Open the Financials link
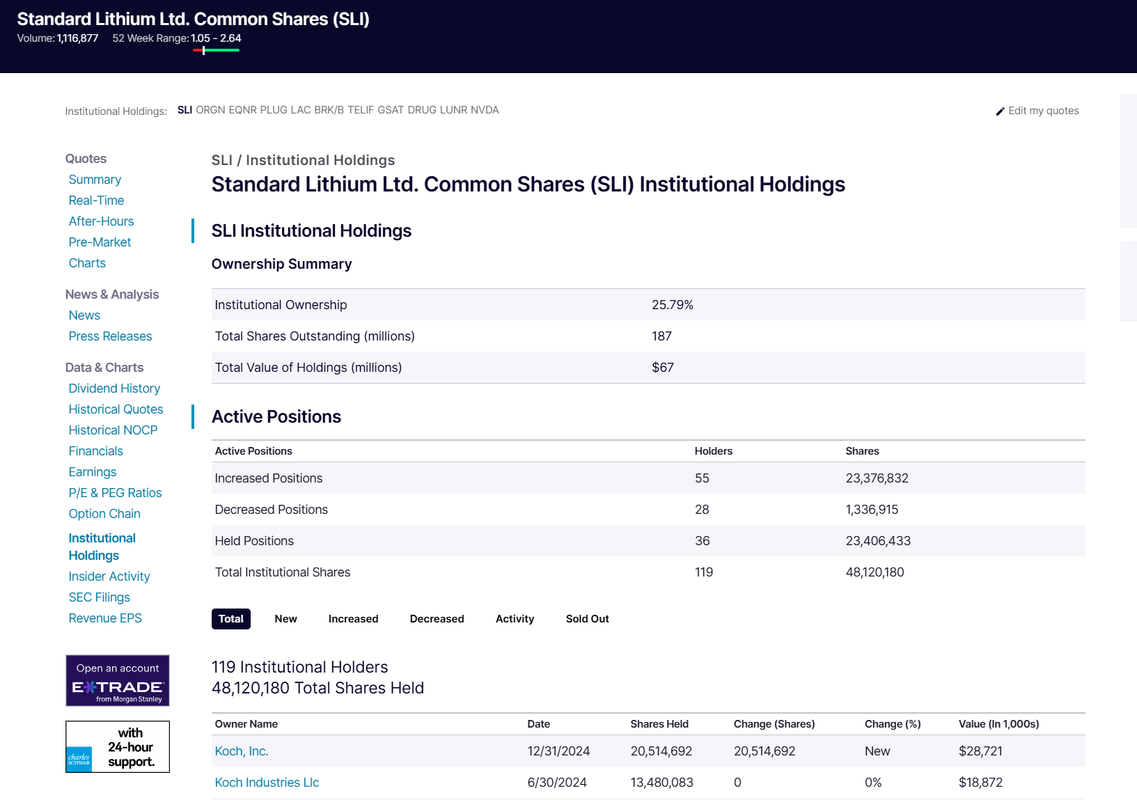1137x800 pixels. (x=96, y=451)
